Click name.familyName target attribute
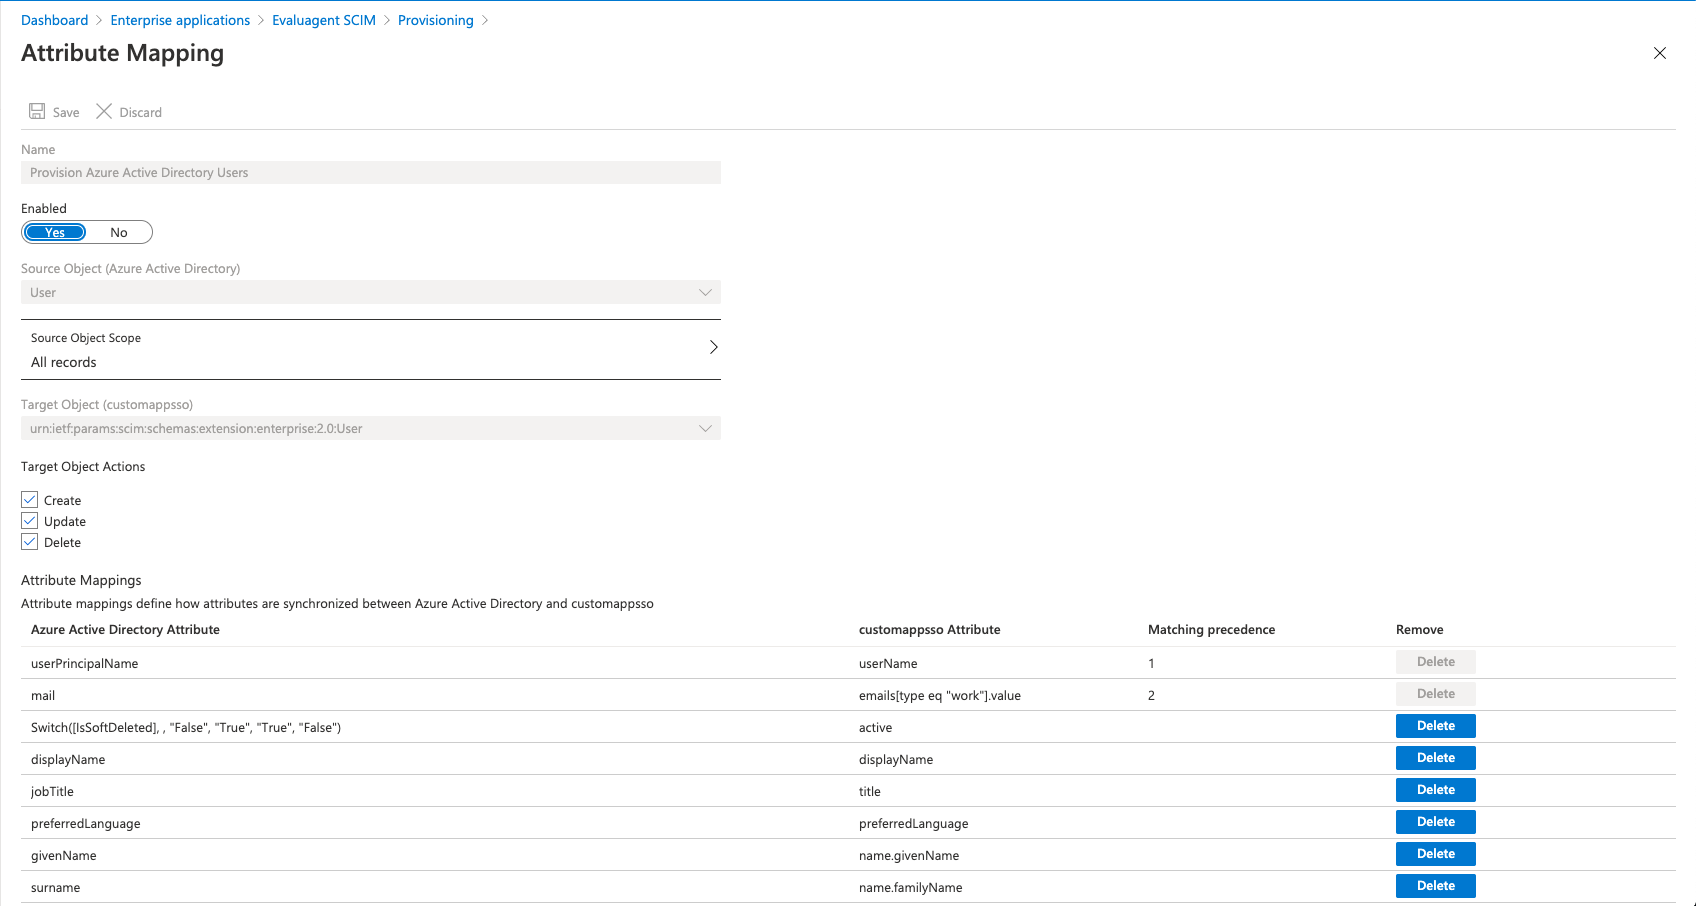 click(x=911, y=887)
